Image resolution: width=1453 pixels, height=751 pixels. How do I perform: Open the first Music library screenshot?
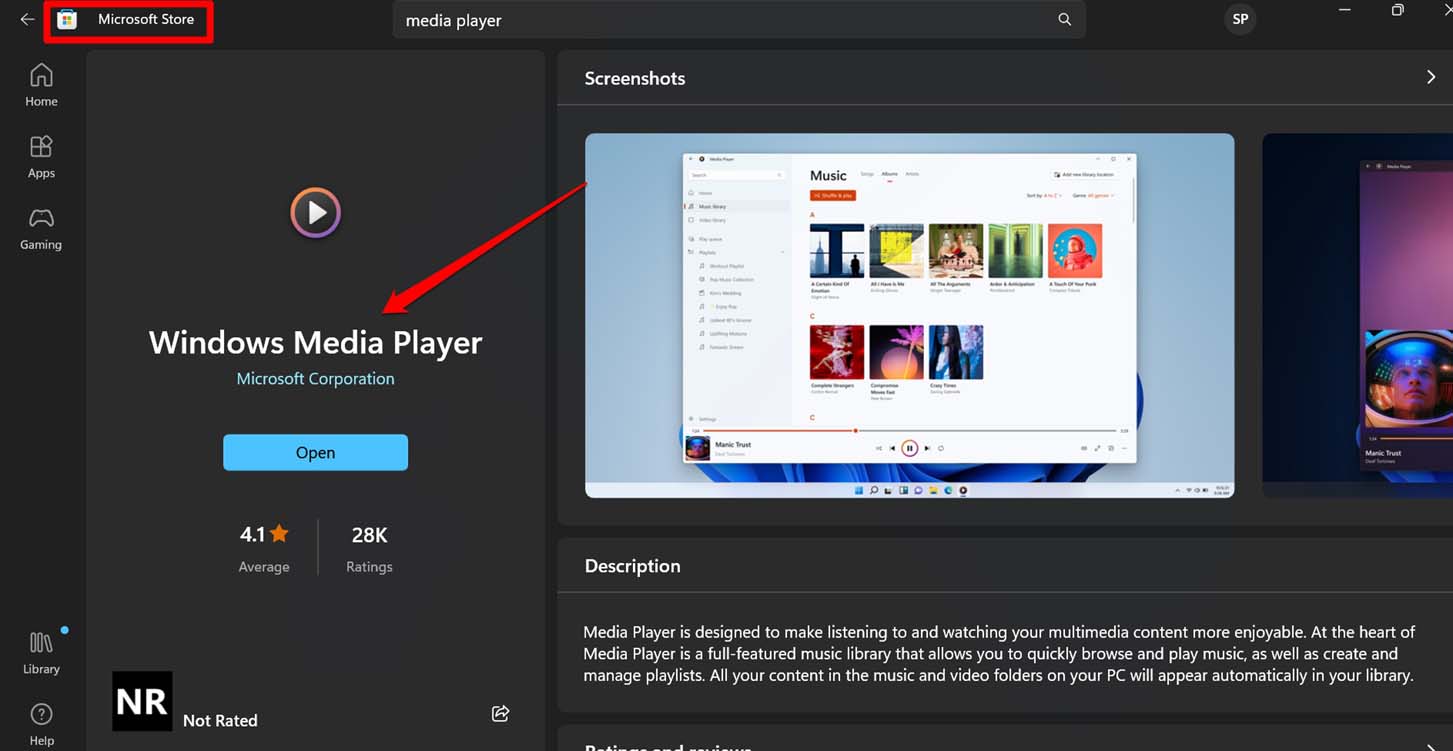[x=909, y=315]
